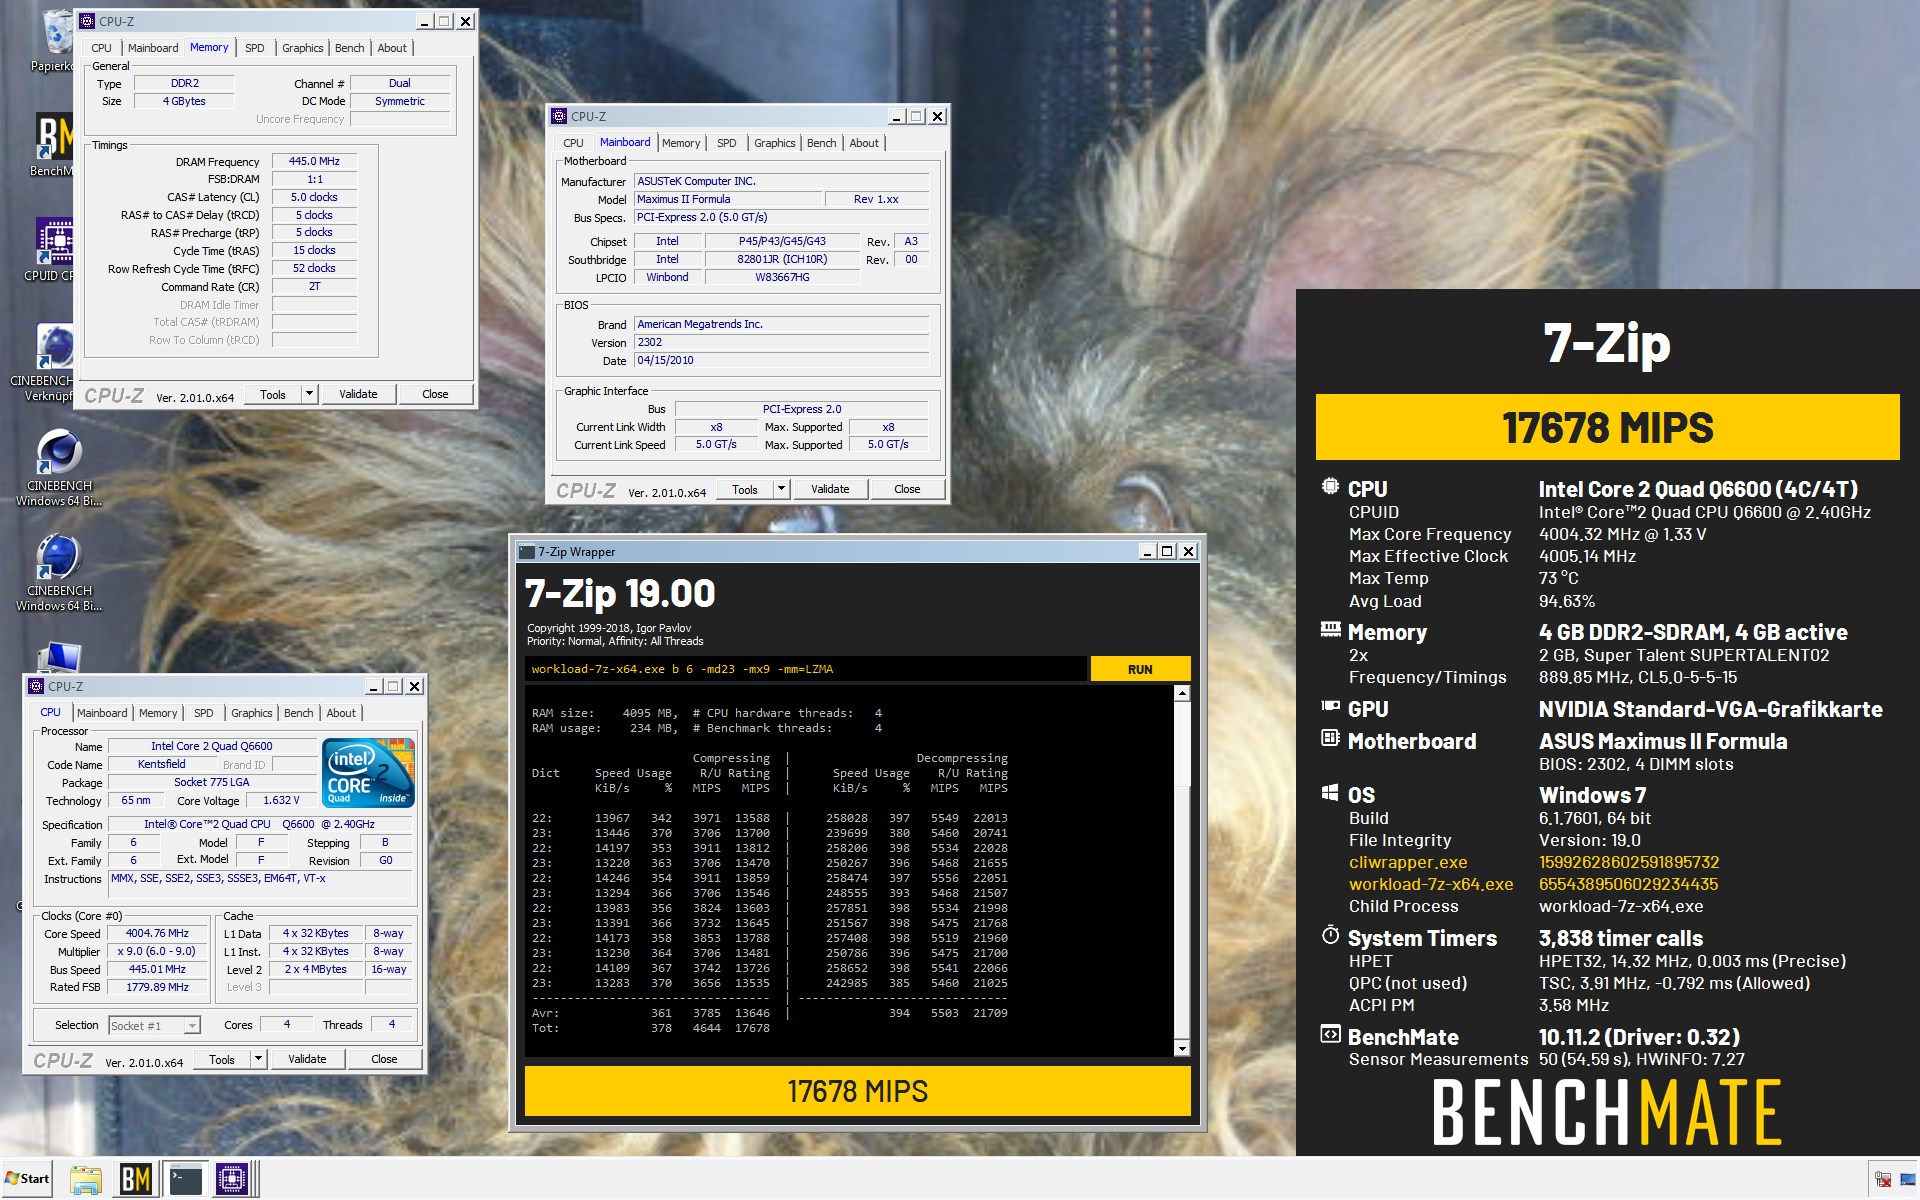Open the file explorer taskbar icon
Image resolution: width=1920 pixels, height=1200 pixels.
pos(86,1179)
